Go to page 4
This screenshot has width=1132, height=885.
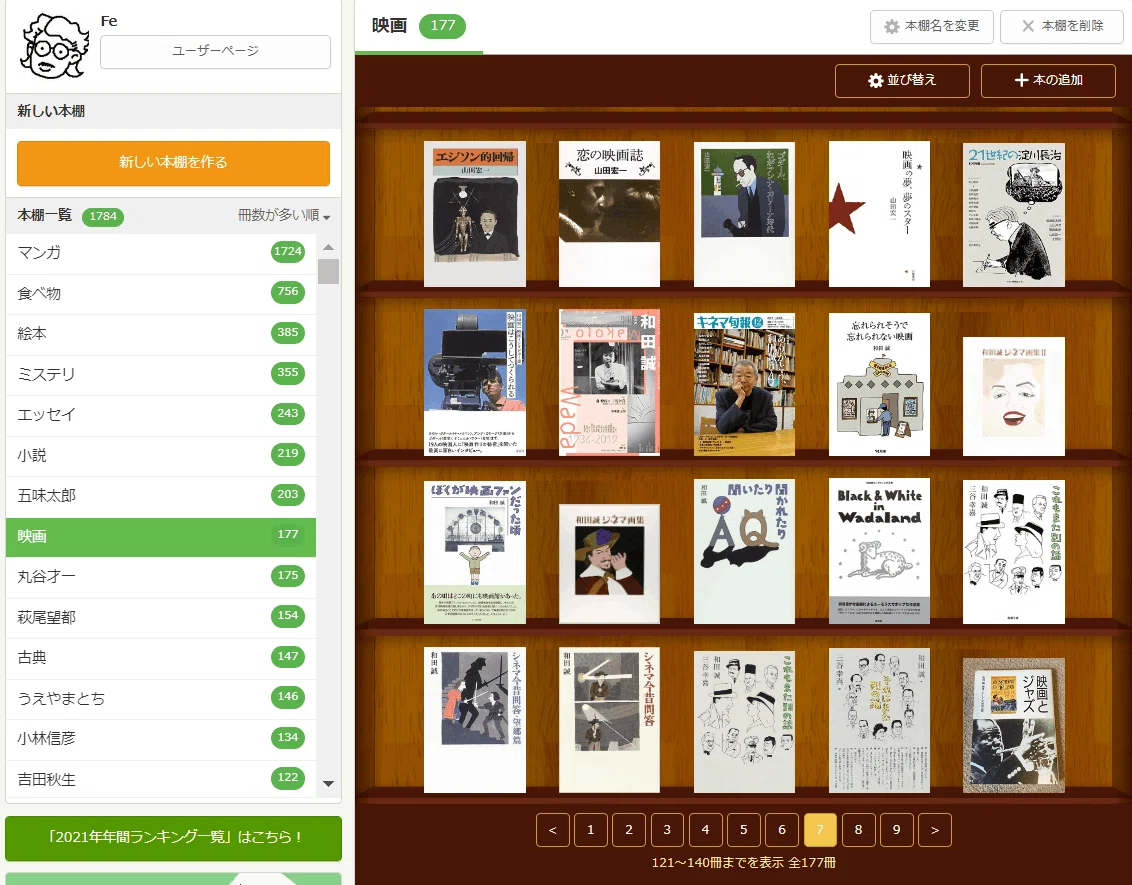pos(705,830)
